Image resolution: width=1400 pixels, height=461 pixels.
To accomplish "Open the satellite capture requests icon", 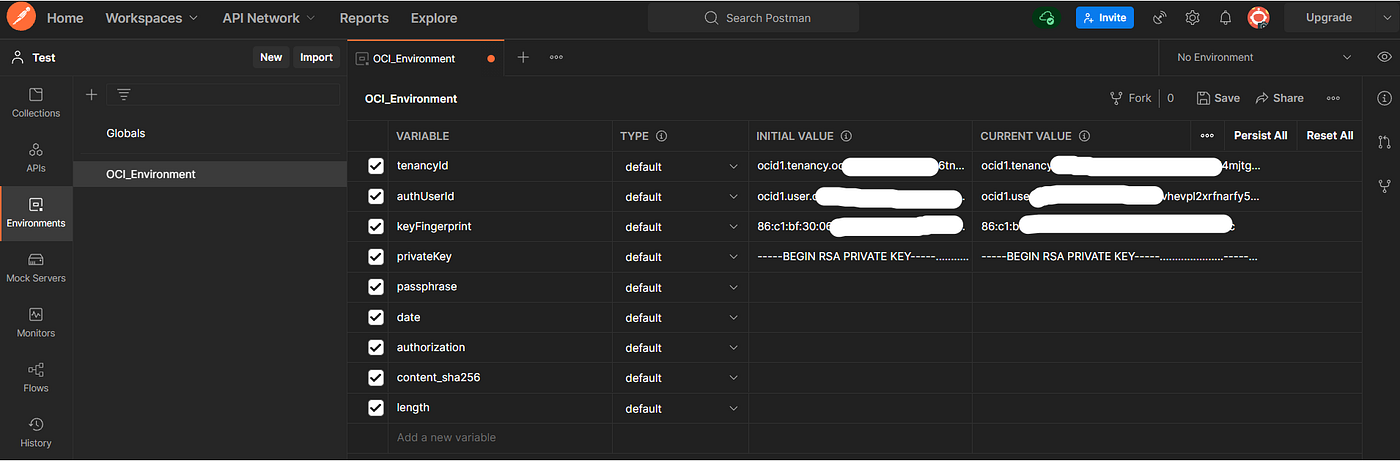I will pos(1160,18).
